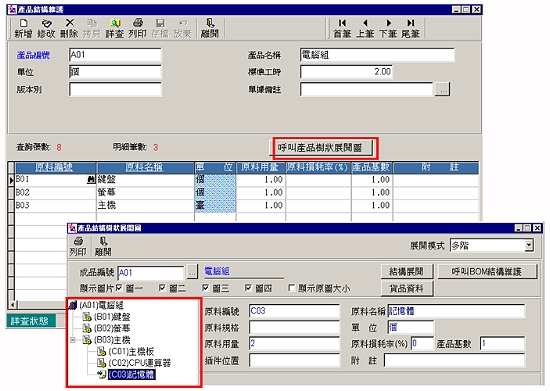550x391 pixels.
Task: Click the 產品基數 field in tree window
Action: point(502,344)
